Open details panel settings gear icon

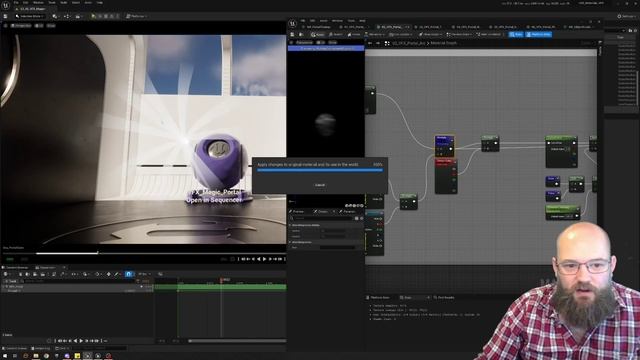pos(361,218)
